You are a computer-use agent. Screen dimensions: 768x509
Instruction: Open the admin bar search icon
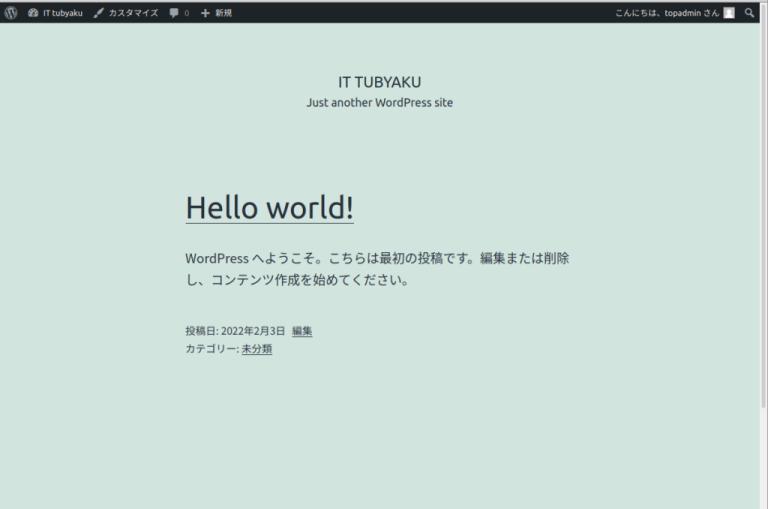(x=749, y=13)
